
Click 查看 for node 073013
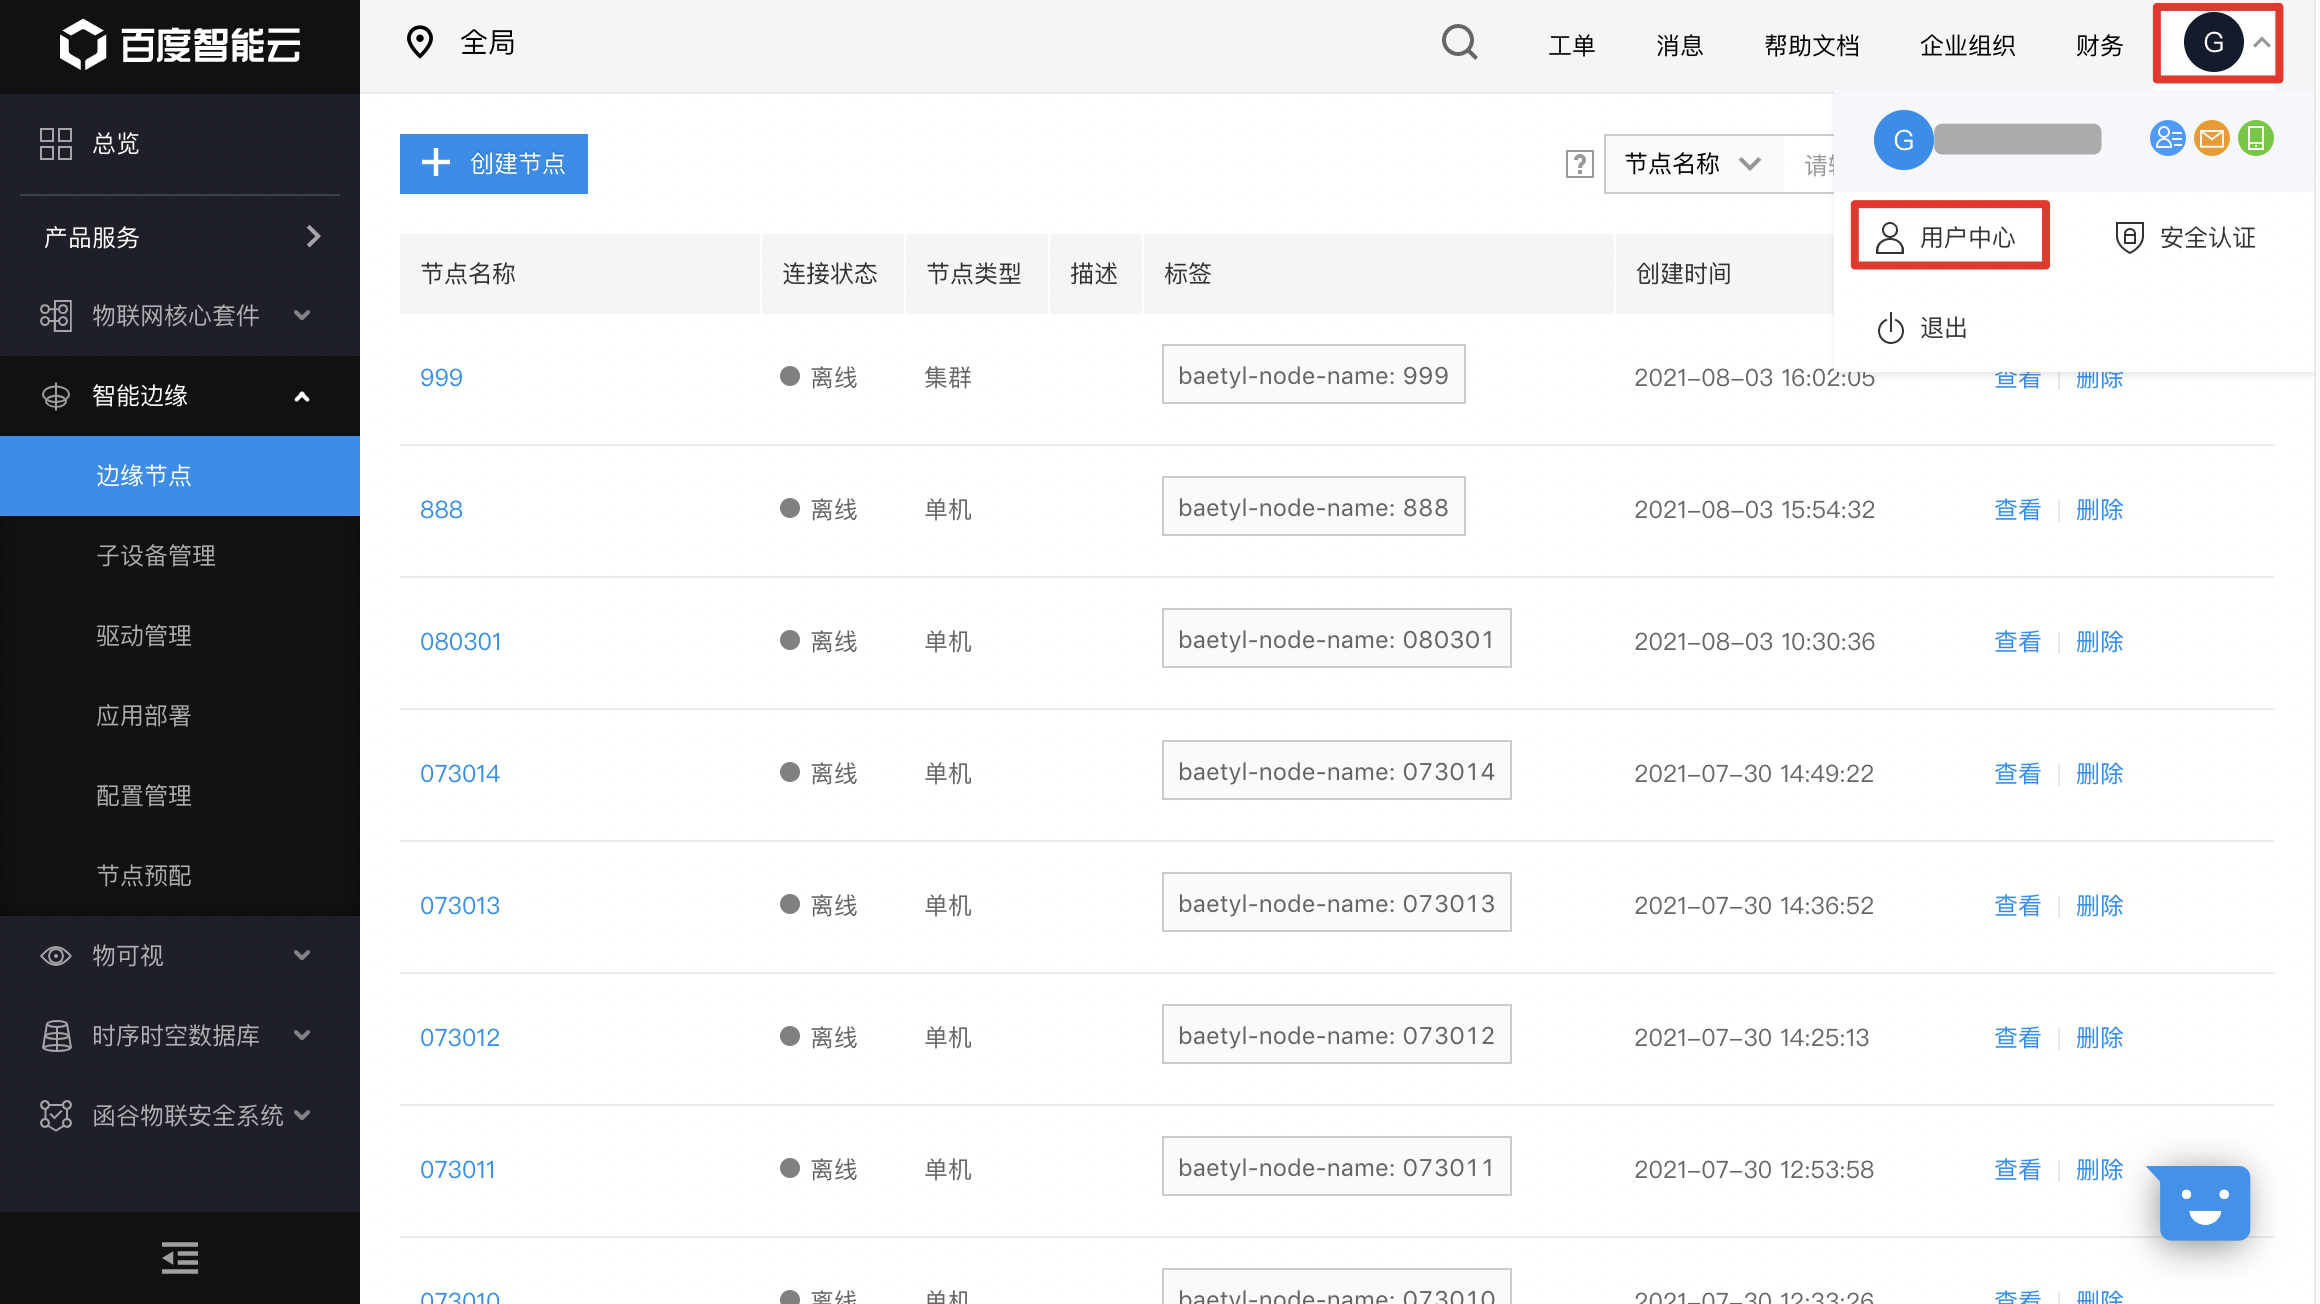pyautogui.click(x=2017, y=905)
